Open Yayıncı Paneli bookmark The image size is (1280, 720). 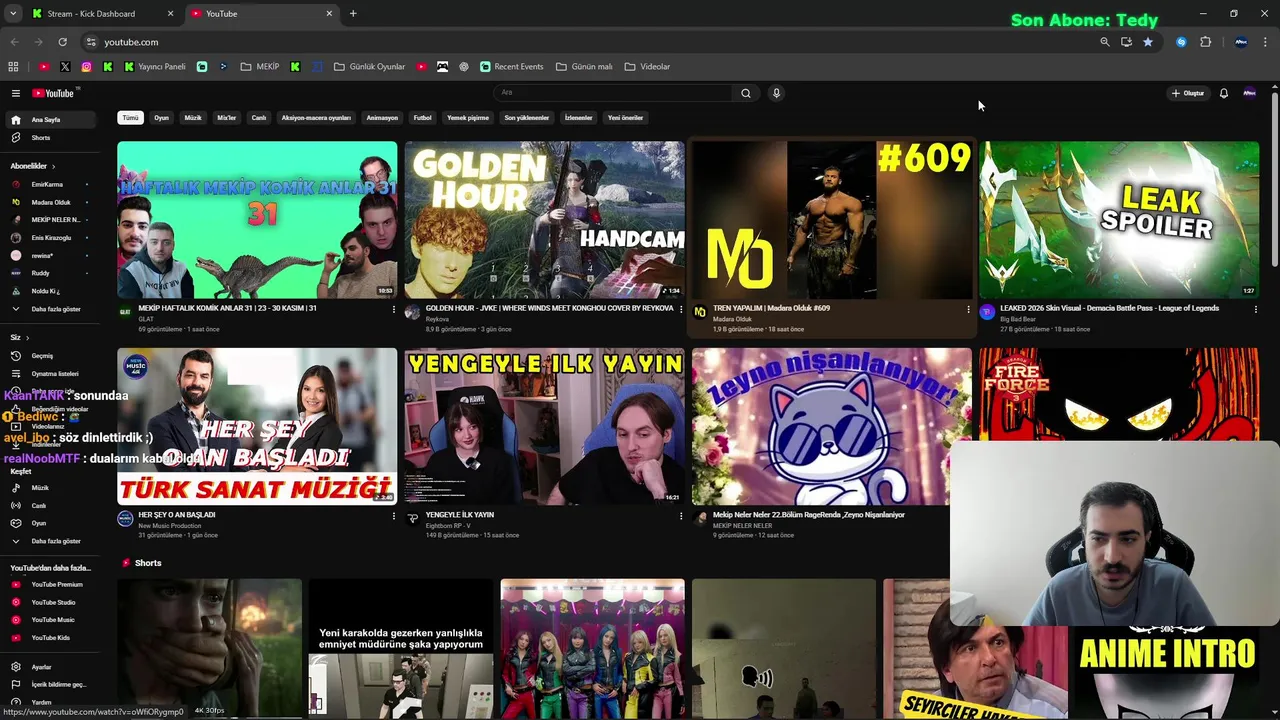(x=155, y=67)
